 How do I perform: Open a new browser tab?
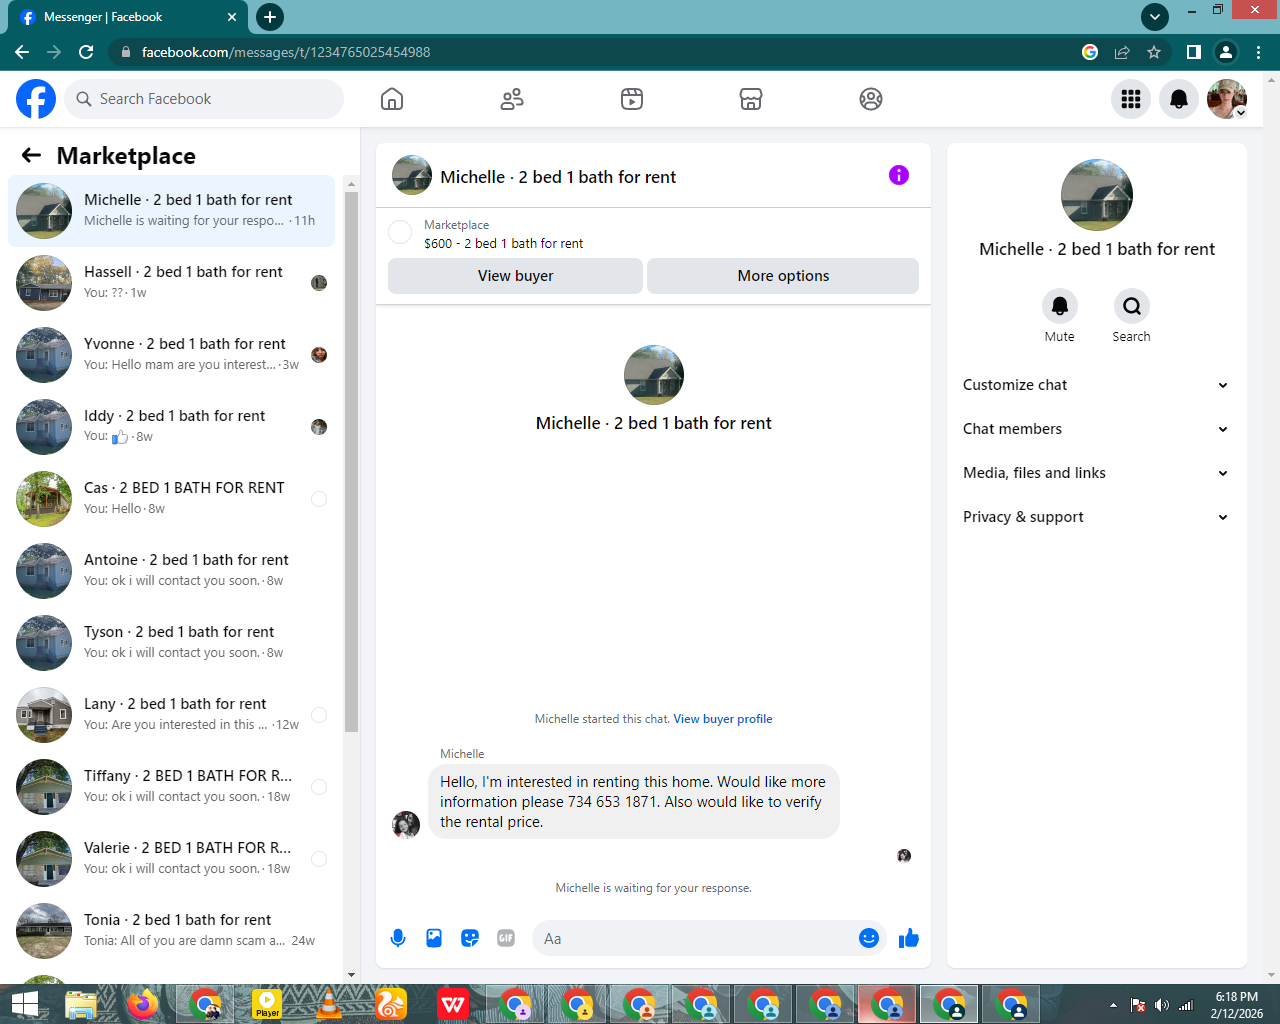[270, 17]
